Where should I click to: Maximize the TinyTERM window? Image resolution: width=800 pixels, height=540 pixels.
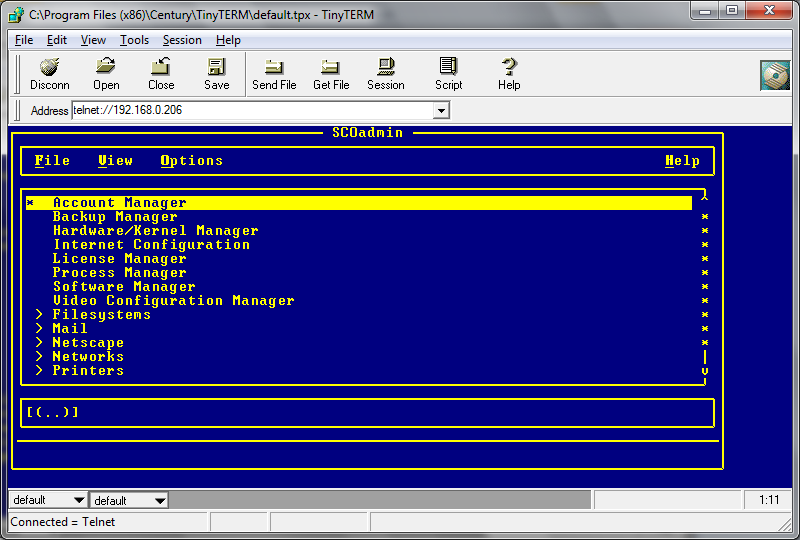pyautogui.click(x=732, y=11)
